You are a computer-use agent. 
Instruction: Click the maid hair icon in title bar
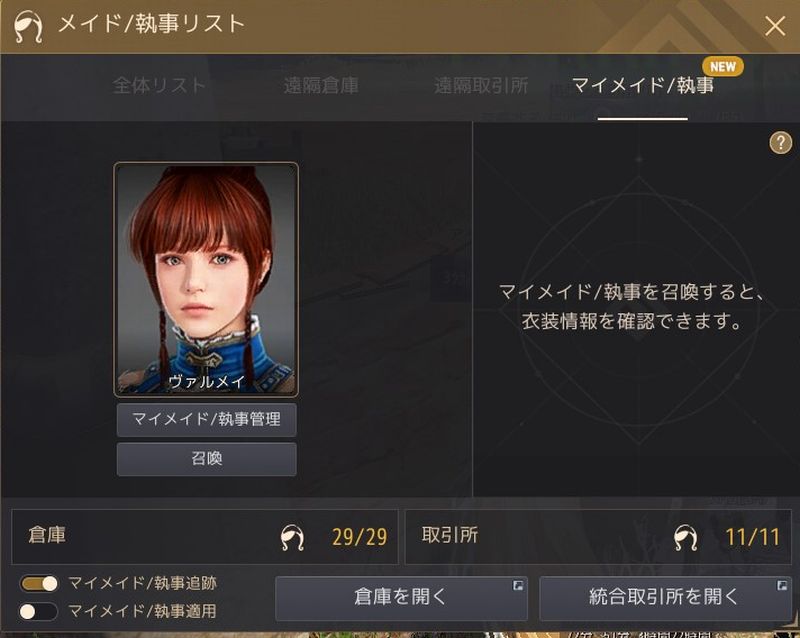(x=28, y=27)
